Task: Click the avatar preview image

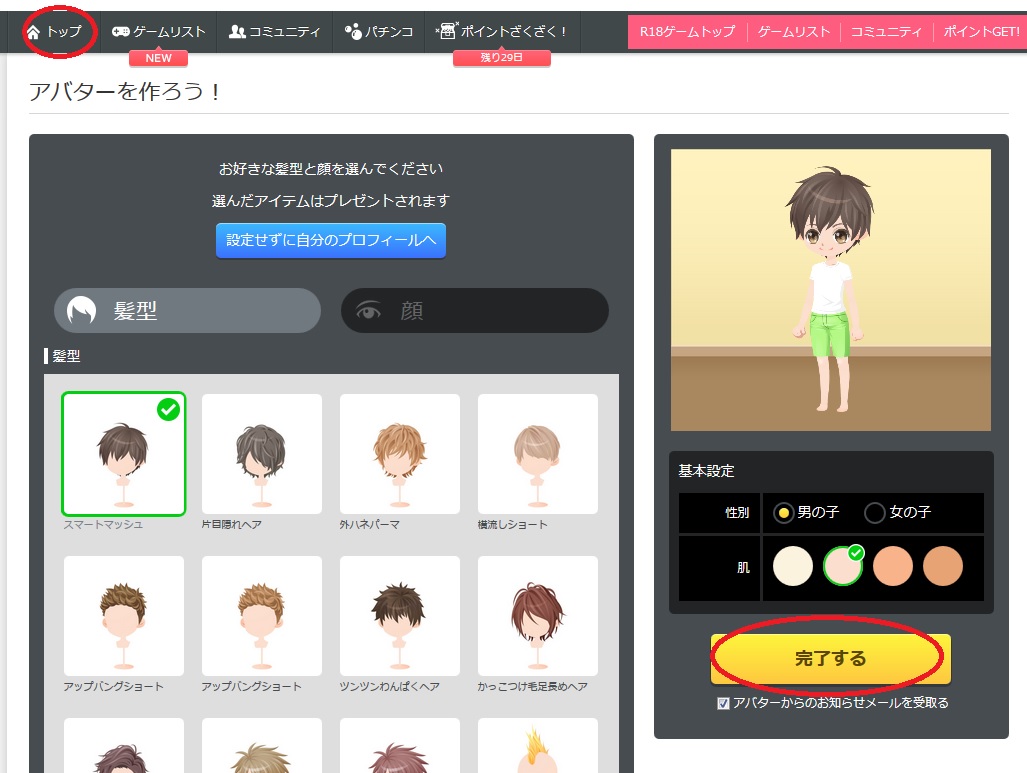Action: (831, 290)
